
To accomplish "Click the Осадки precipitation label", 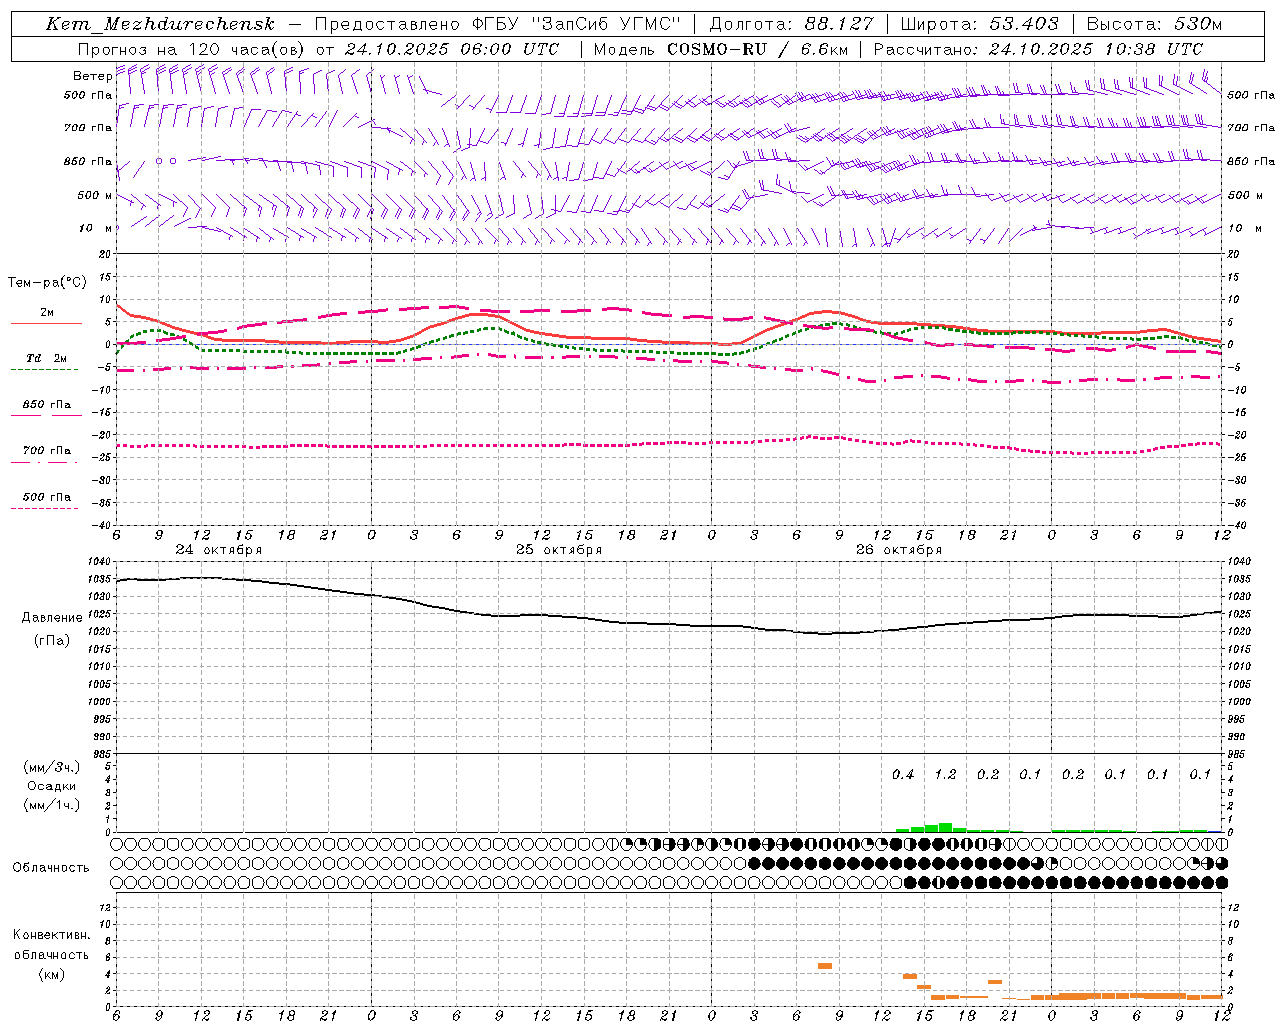I will coord(52,786).
